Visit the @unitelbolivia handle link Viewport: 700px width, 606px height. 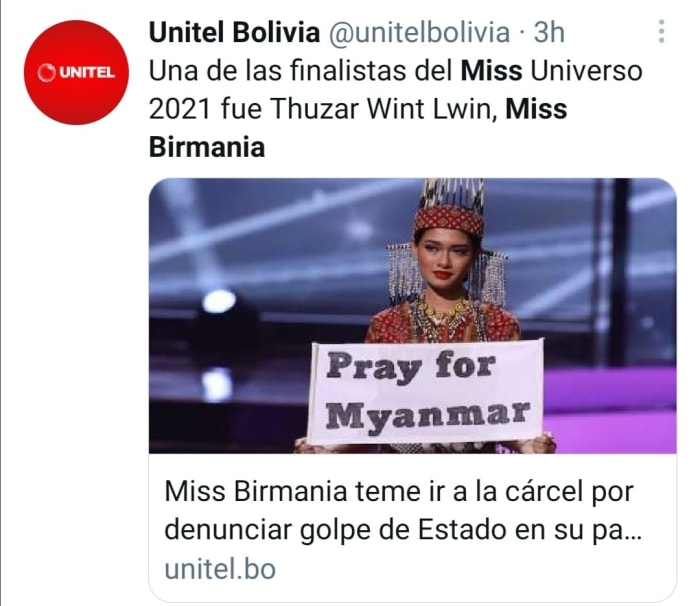(x=419, y=32)
